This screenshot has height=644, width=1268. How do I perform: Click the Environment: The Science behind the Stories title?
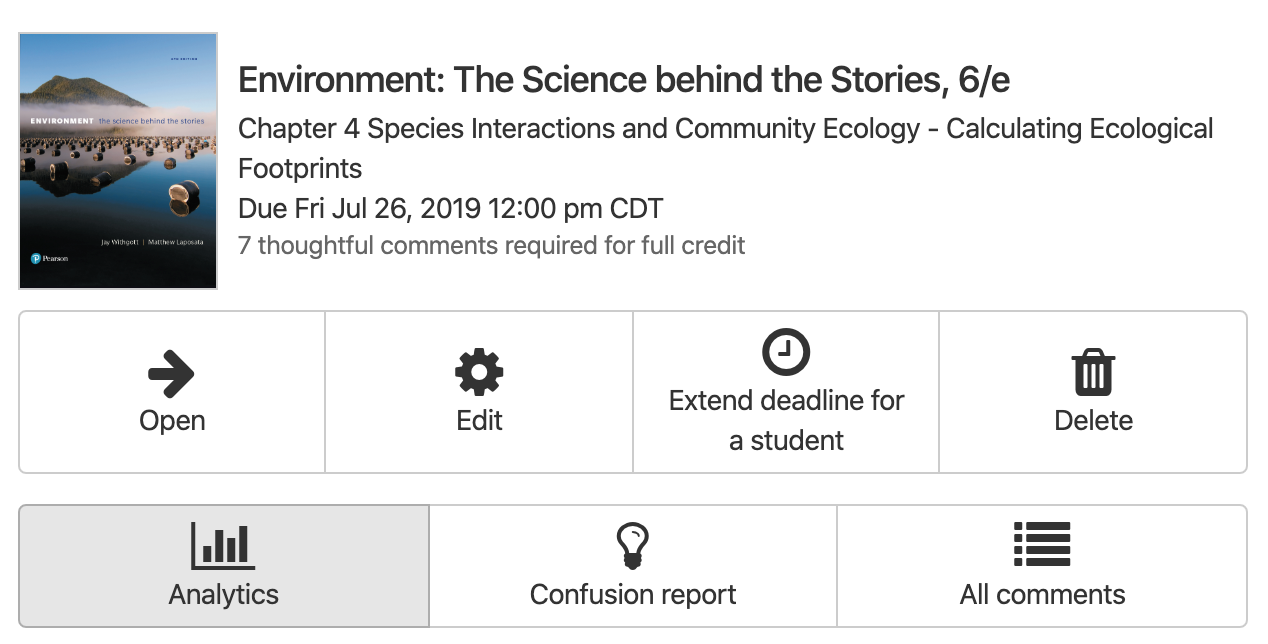[624, 80]
